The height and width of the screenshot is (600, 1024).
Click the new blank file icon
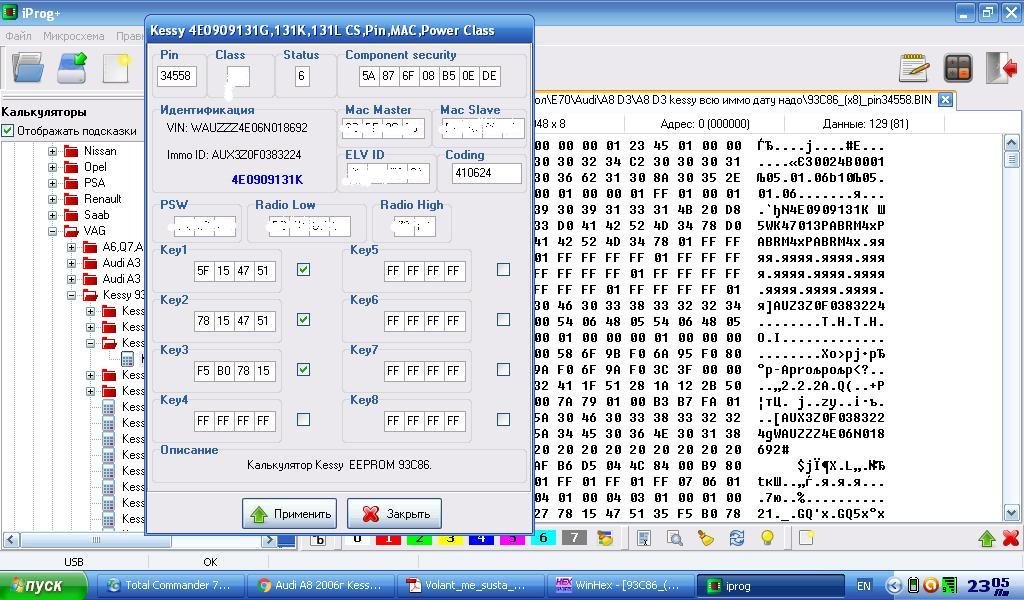point(116,68)
